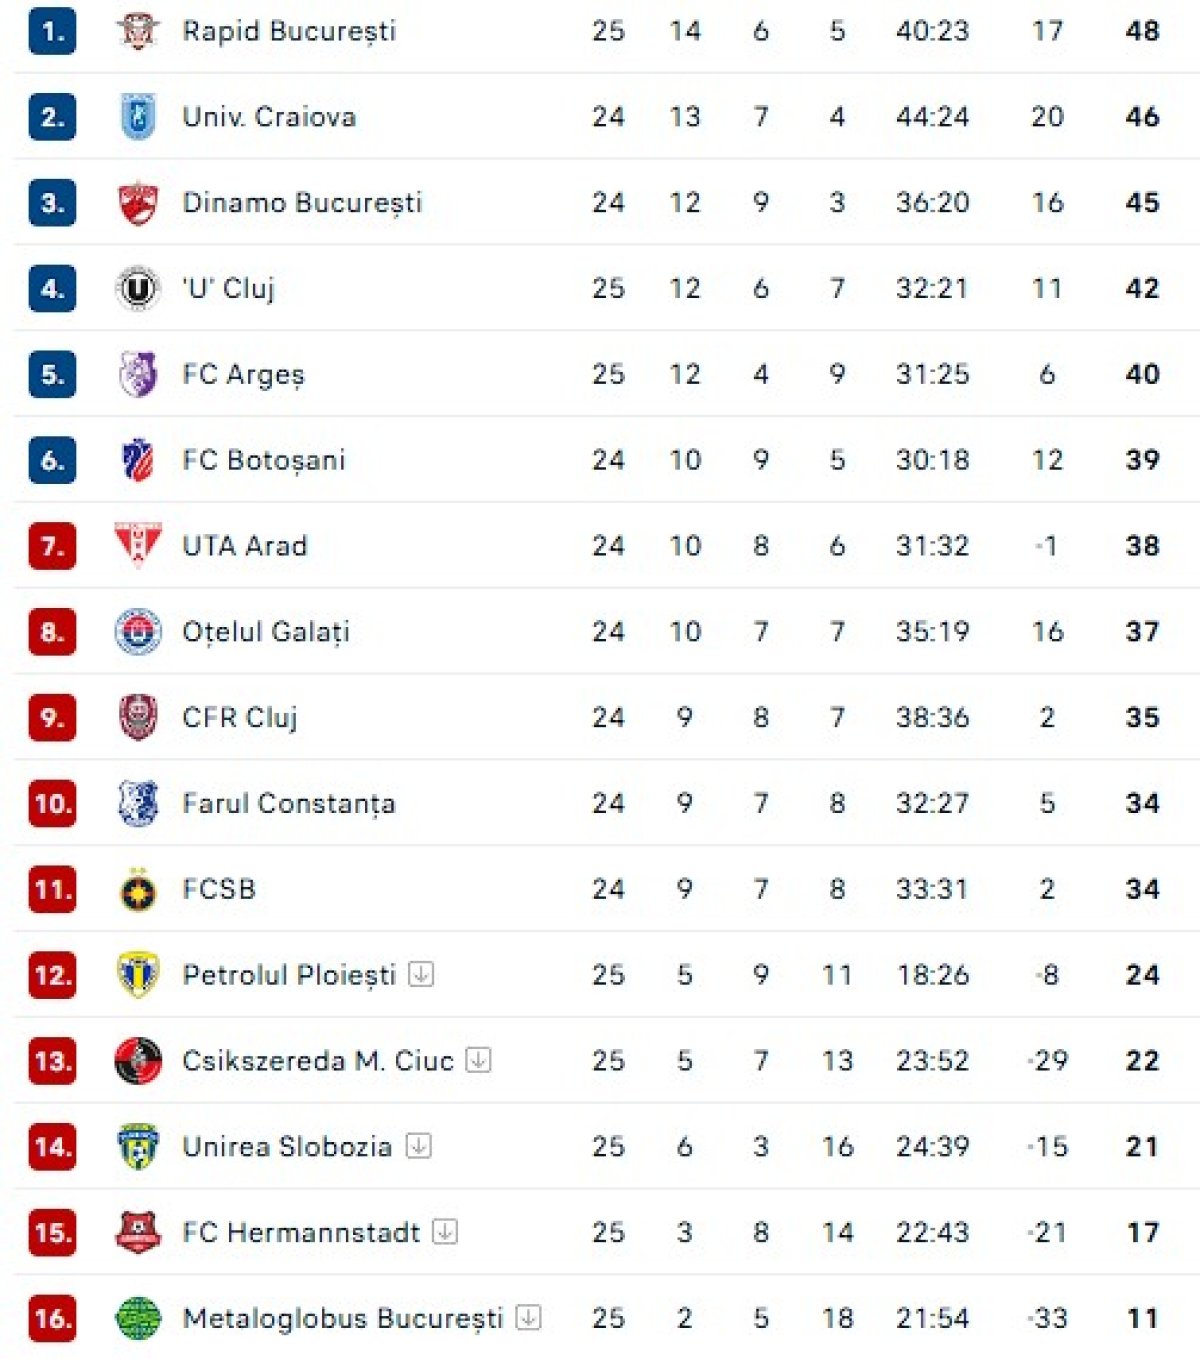The height and width of the screenshot is (1359, 1200).
Task: Click the red position 7 badge
Action: pyautogui.click(x=52, y=546)
